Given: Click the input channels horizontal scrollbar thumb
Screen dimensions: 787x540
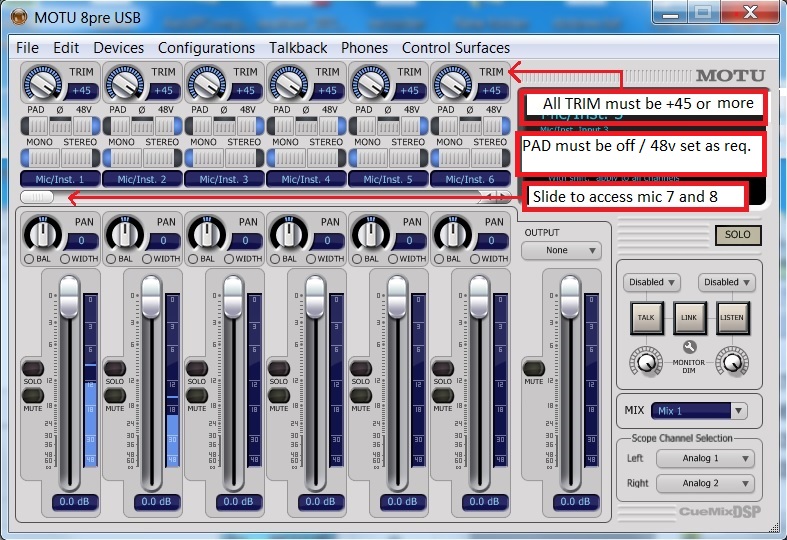Looking at the screenshot, I should [x=37, y=197].
